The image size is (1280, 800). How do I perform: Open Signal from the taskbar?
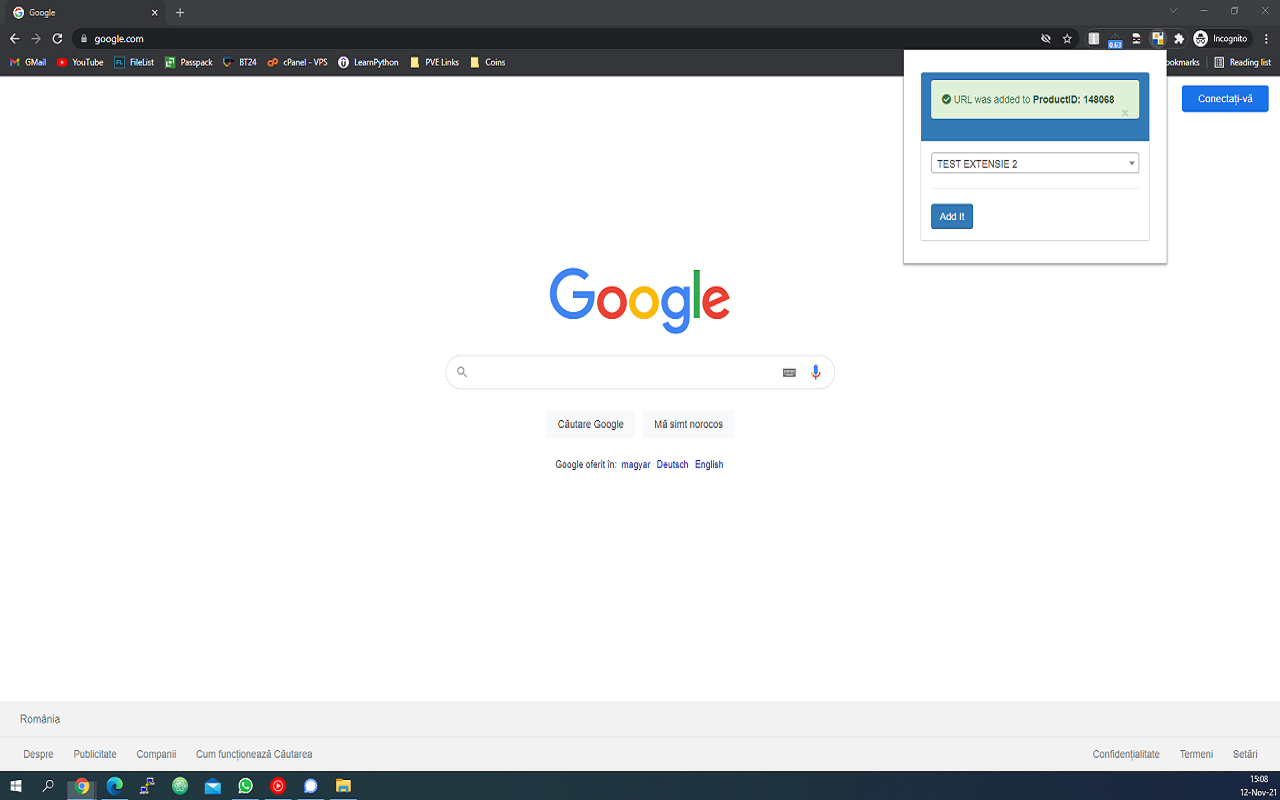(x=311, y=786)
